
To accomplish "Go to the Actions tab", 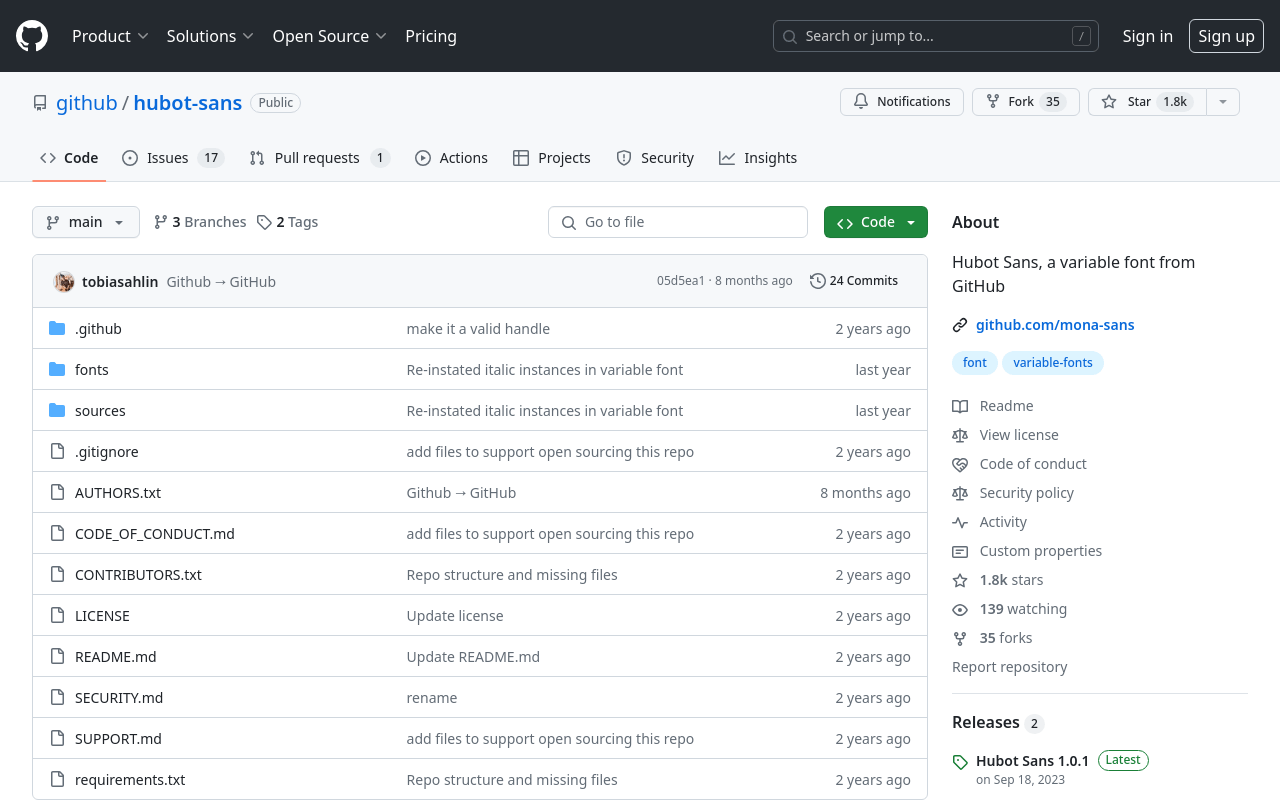I will [451, 158].
